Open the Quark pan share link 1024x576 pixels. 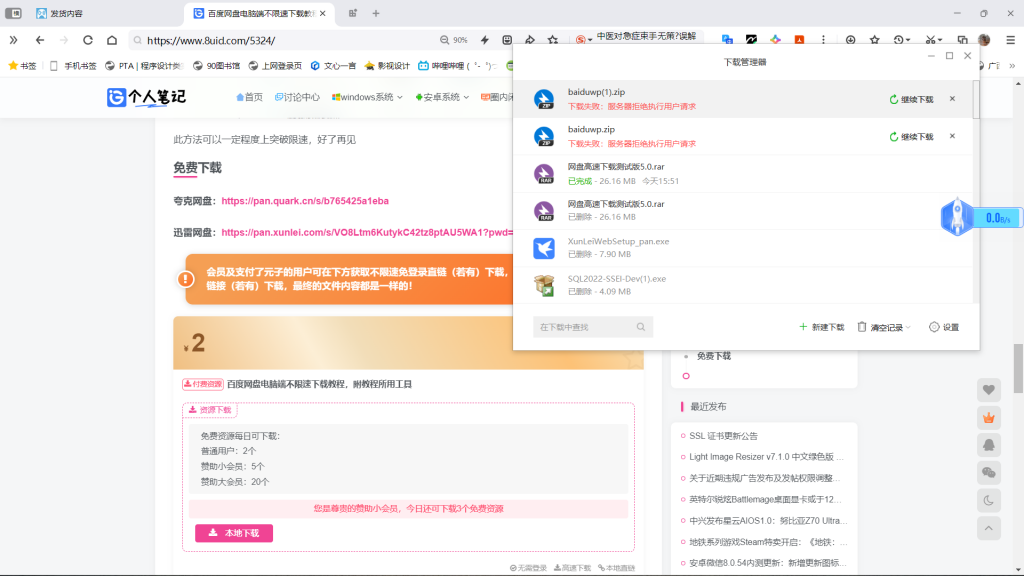[x=305, y=201]
